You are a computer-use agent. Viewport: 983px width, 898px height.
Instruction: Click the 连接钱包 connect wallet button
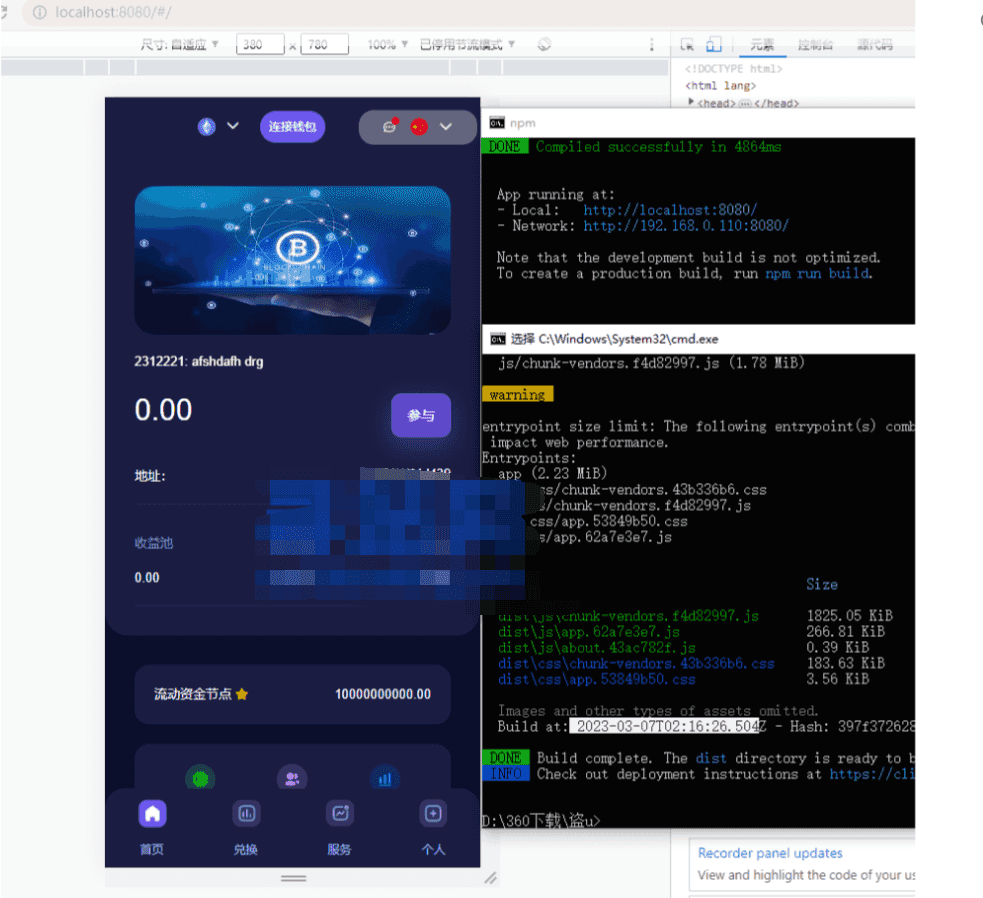pos(292,126)
